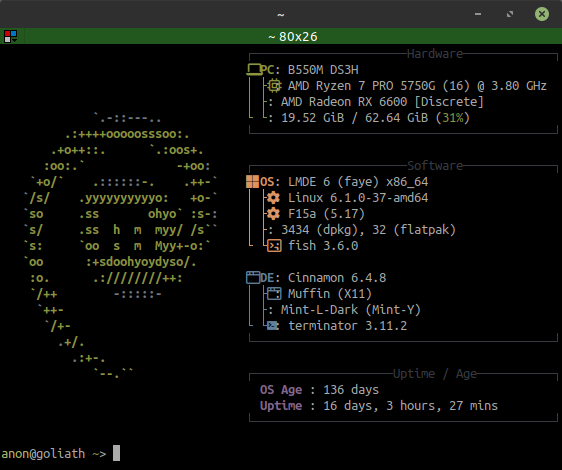Click the green terminal title bar 80x26
This screenshot has height=470, width=562.
pos(293,37)
